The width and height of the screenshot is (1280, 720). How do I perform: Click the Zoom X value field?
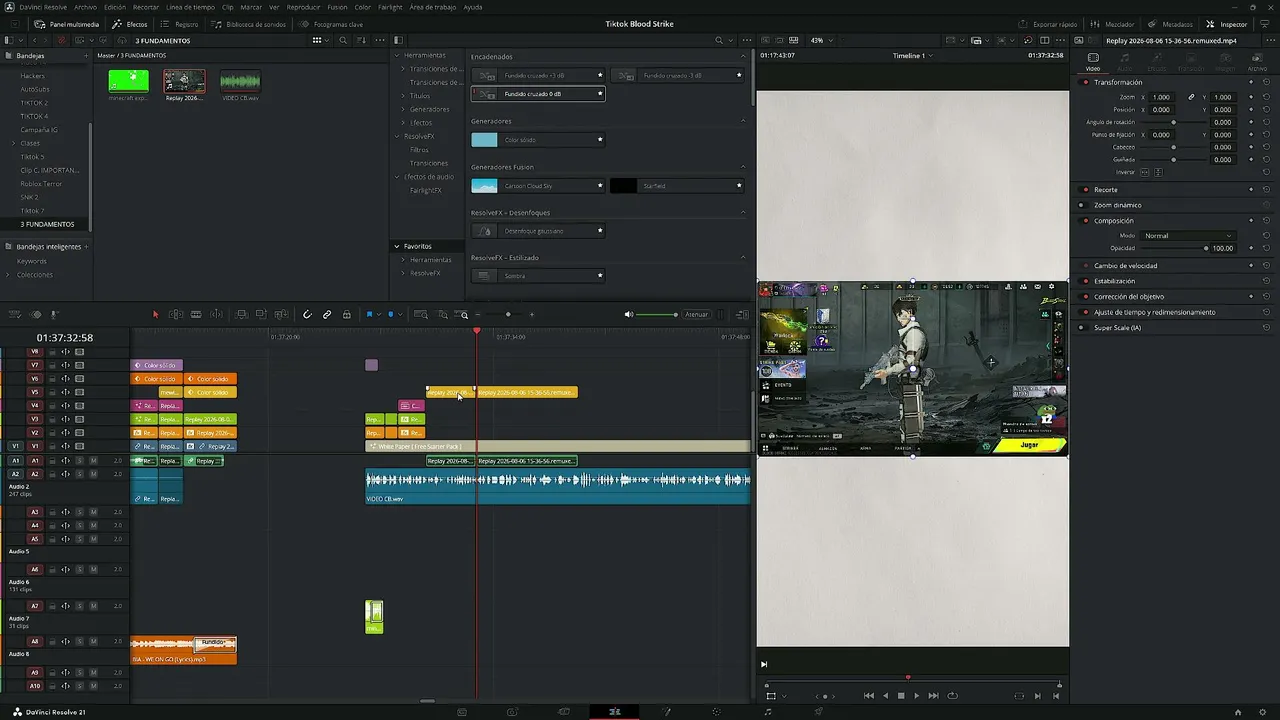(x=1162, y=97)
